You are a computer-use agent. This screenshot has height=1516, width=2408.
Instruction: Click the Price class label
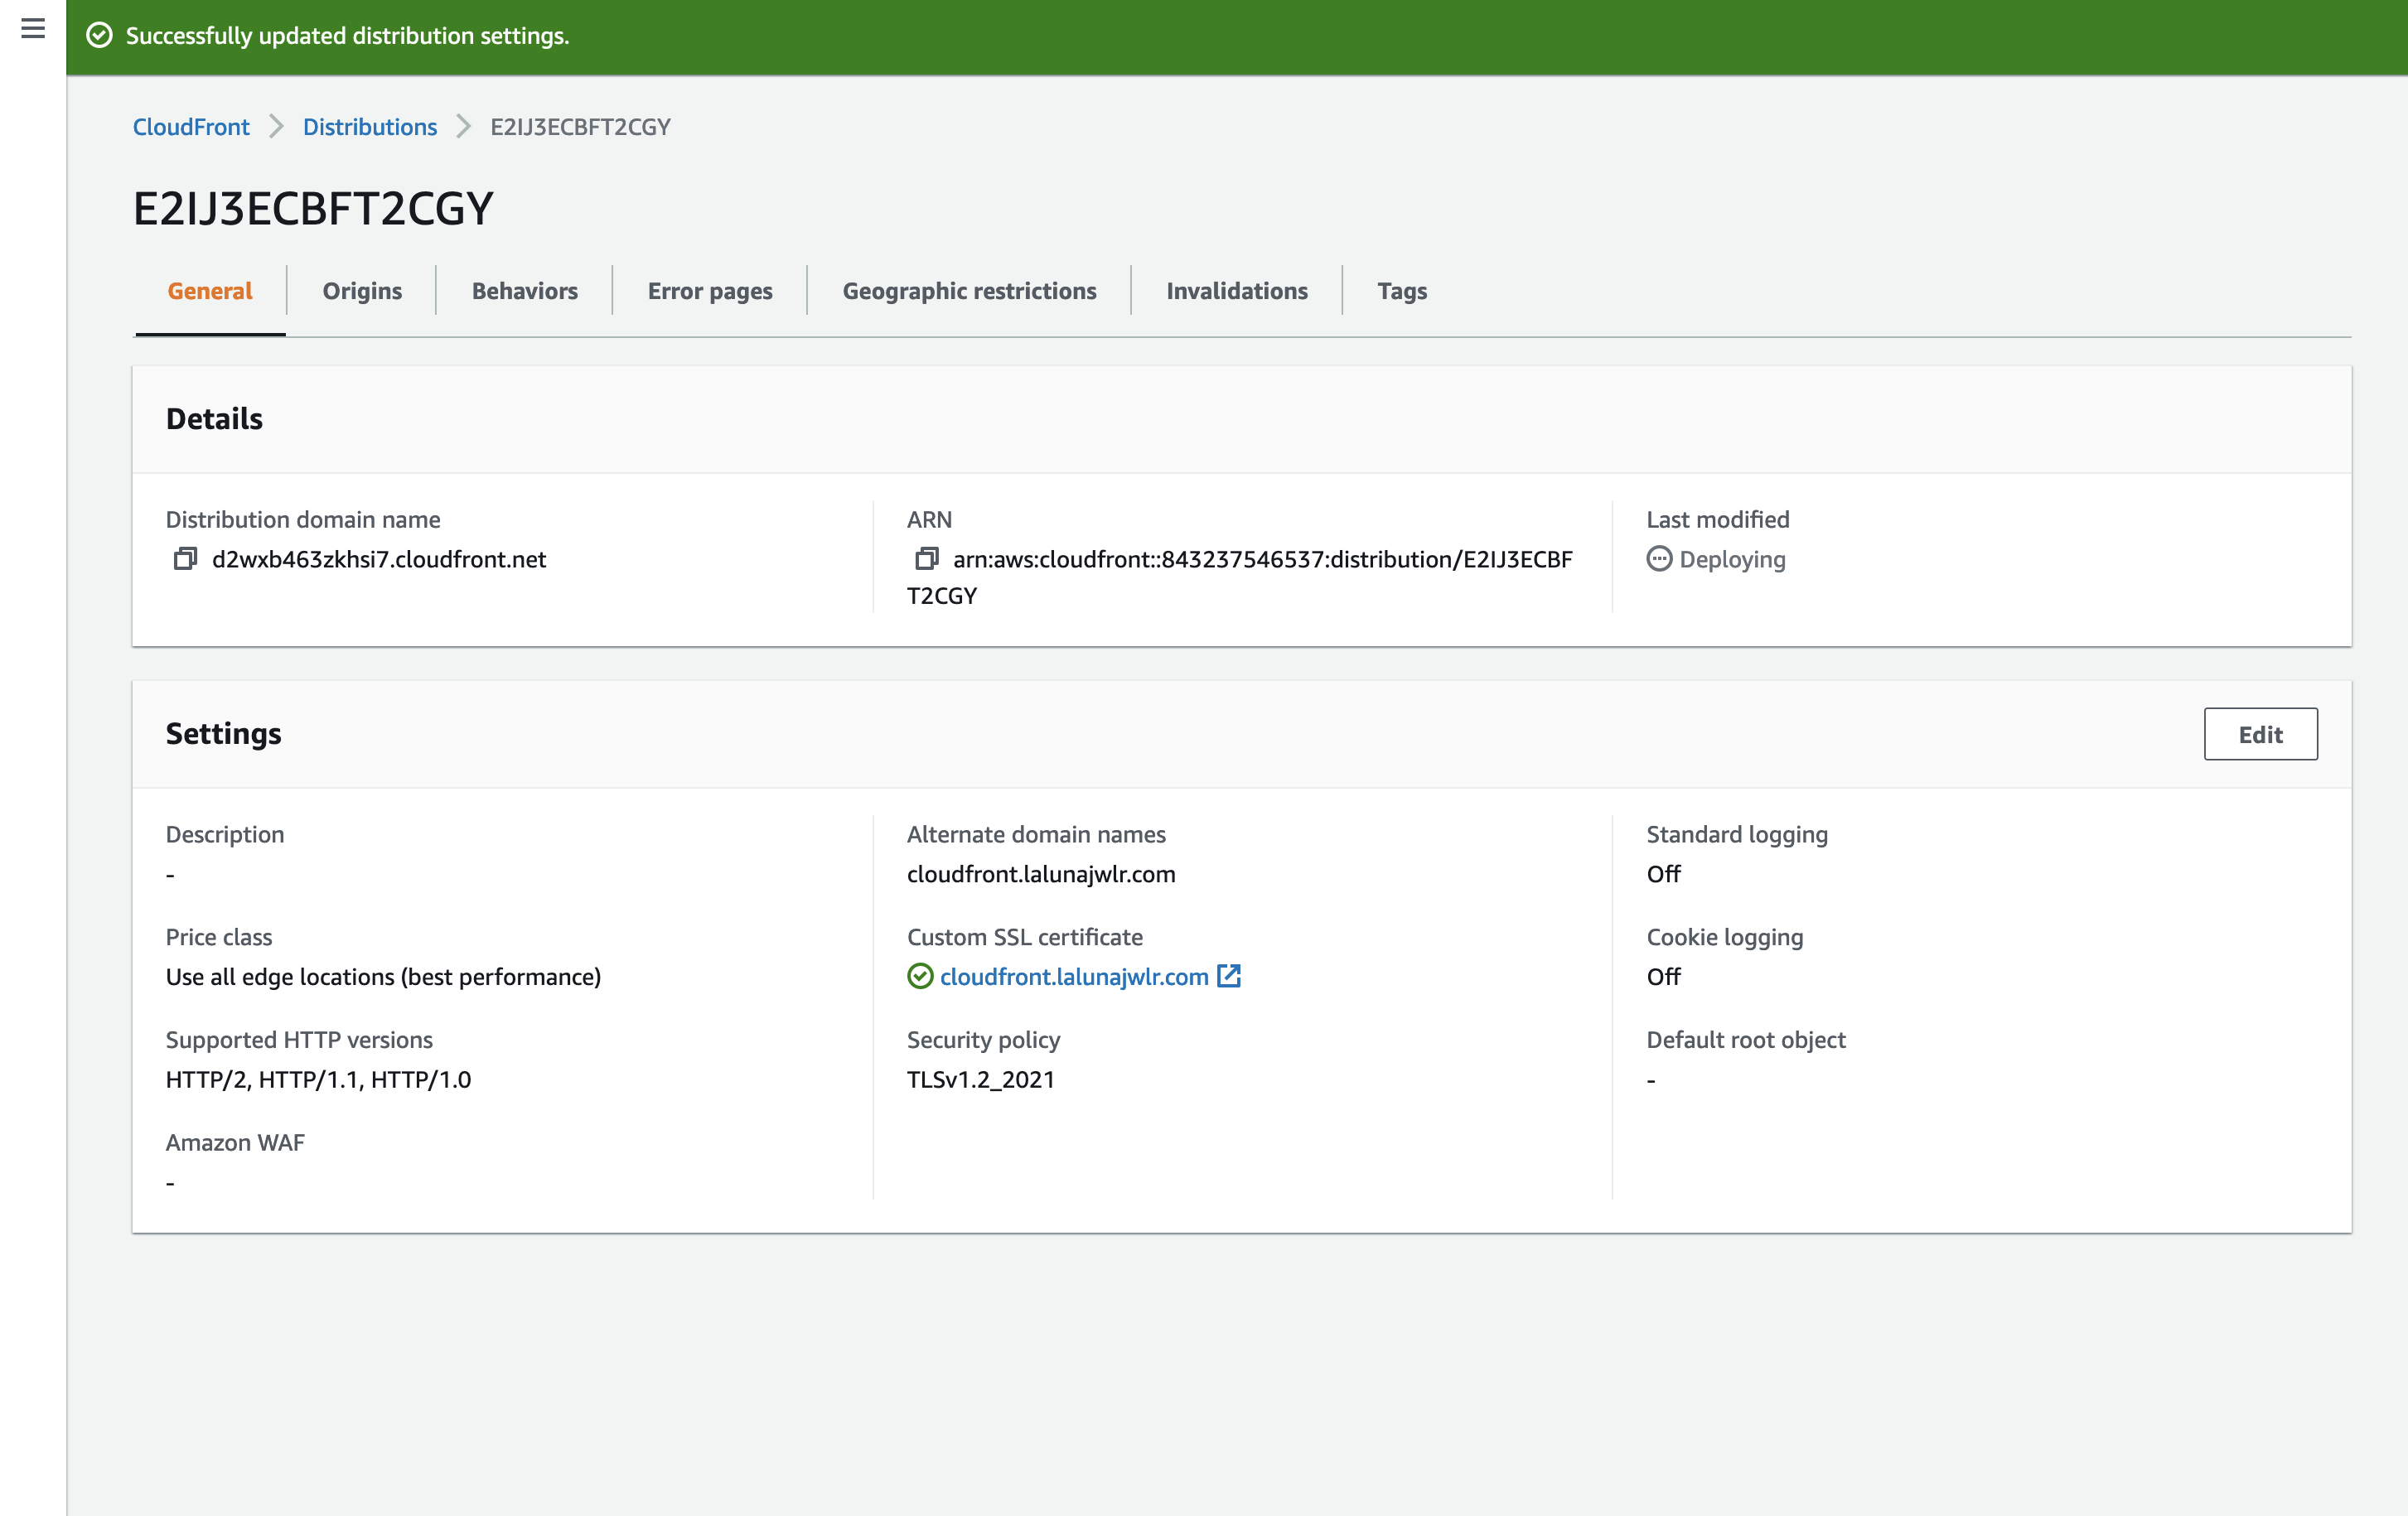point(219,937)
